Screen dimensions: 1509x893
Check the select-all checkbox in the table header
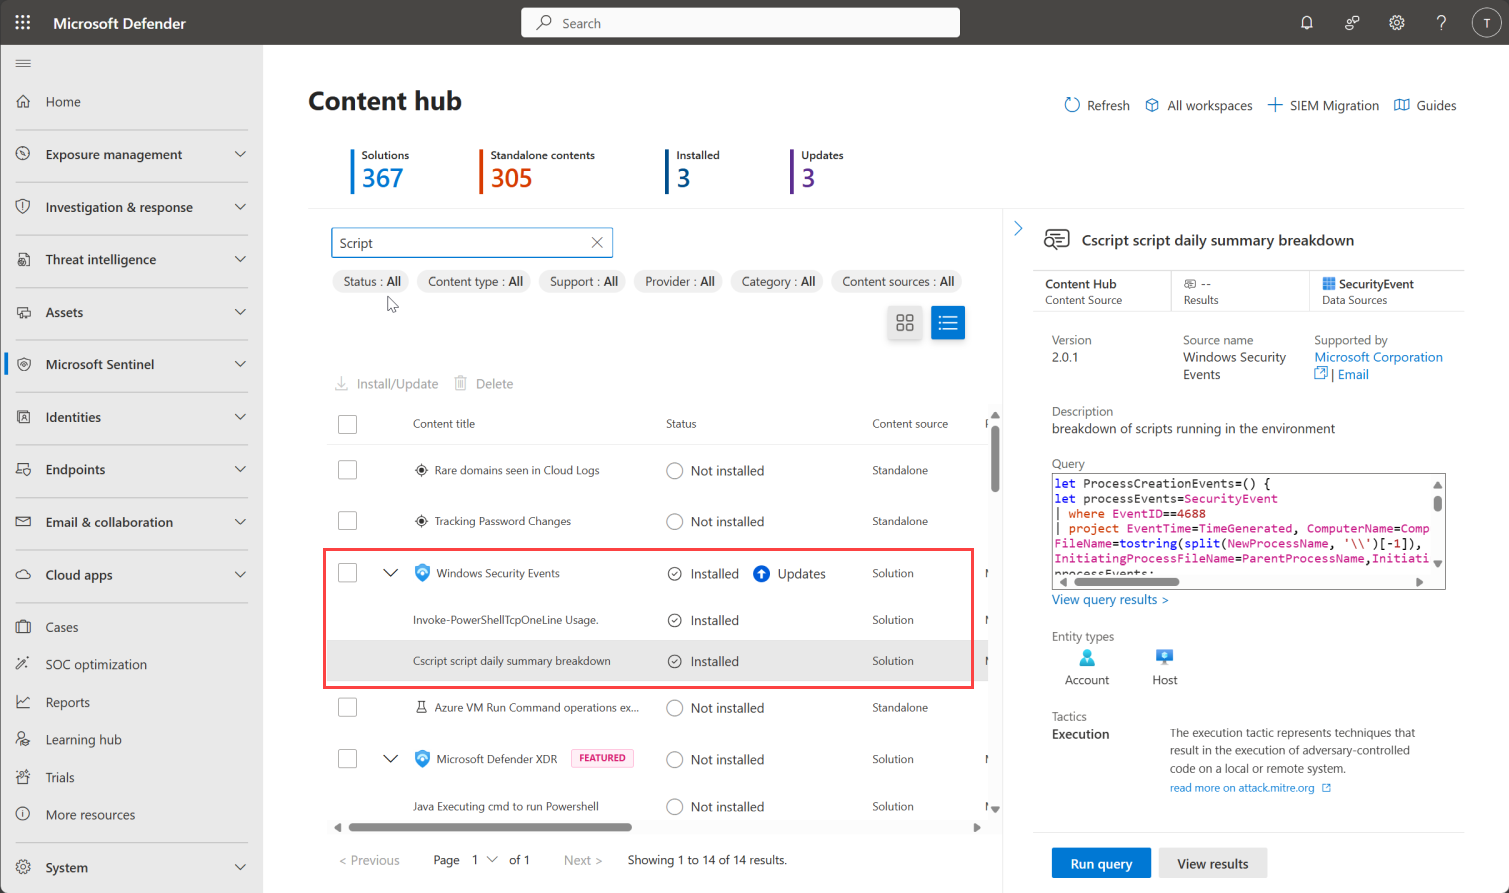pyautogui.click(x=347, y=424)
